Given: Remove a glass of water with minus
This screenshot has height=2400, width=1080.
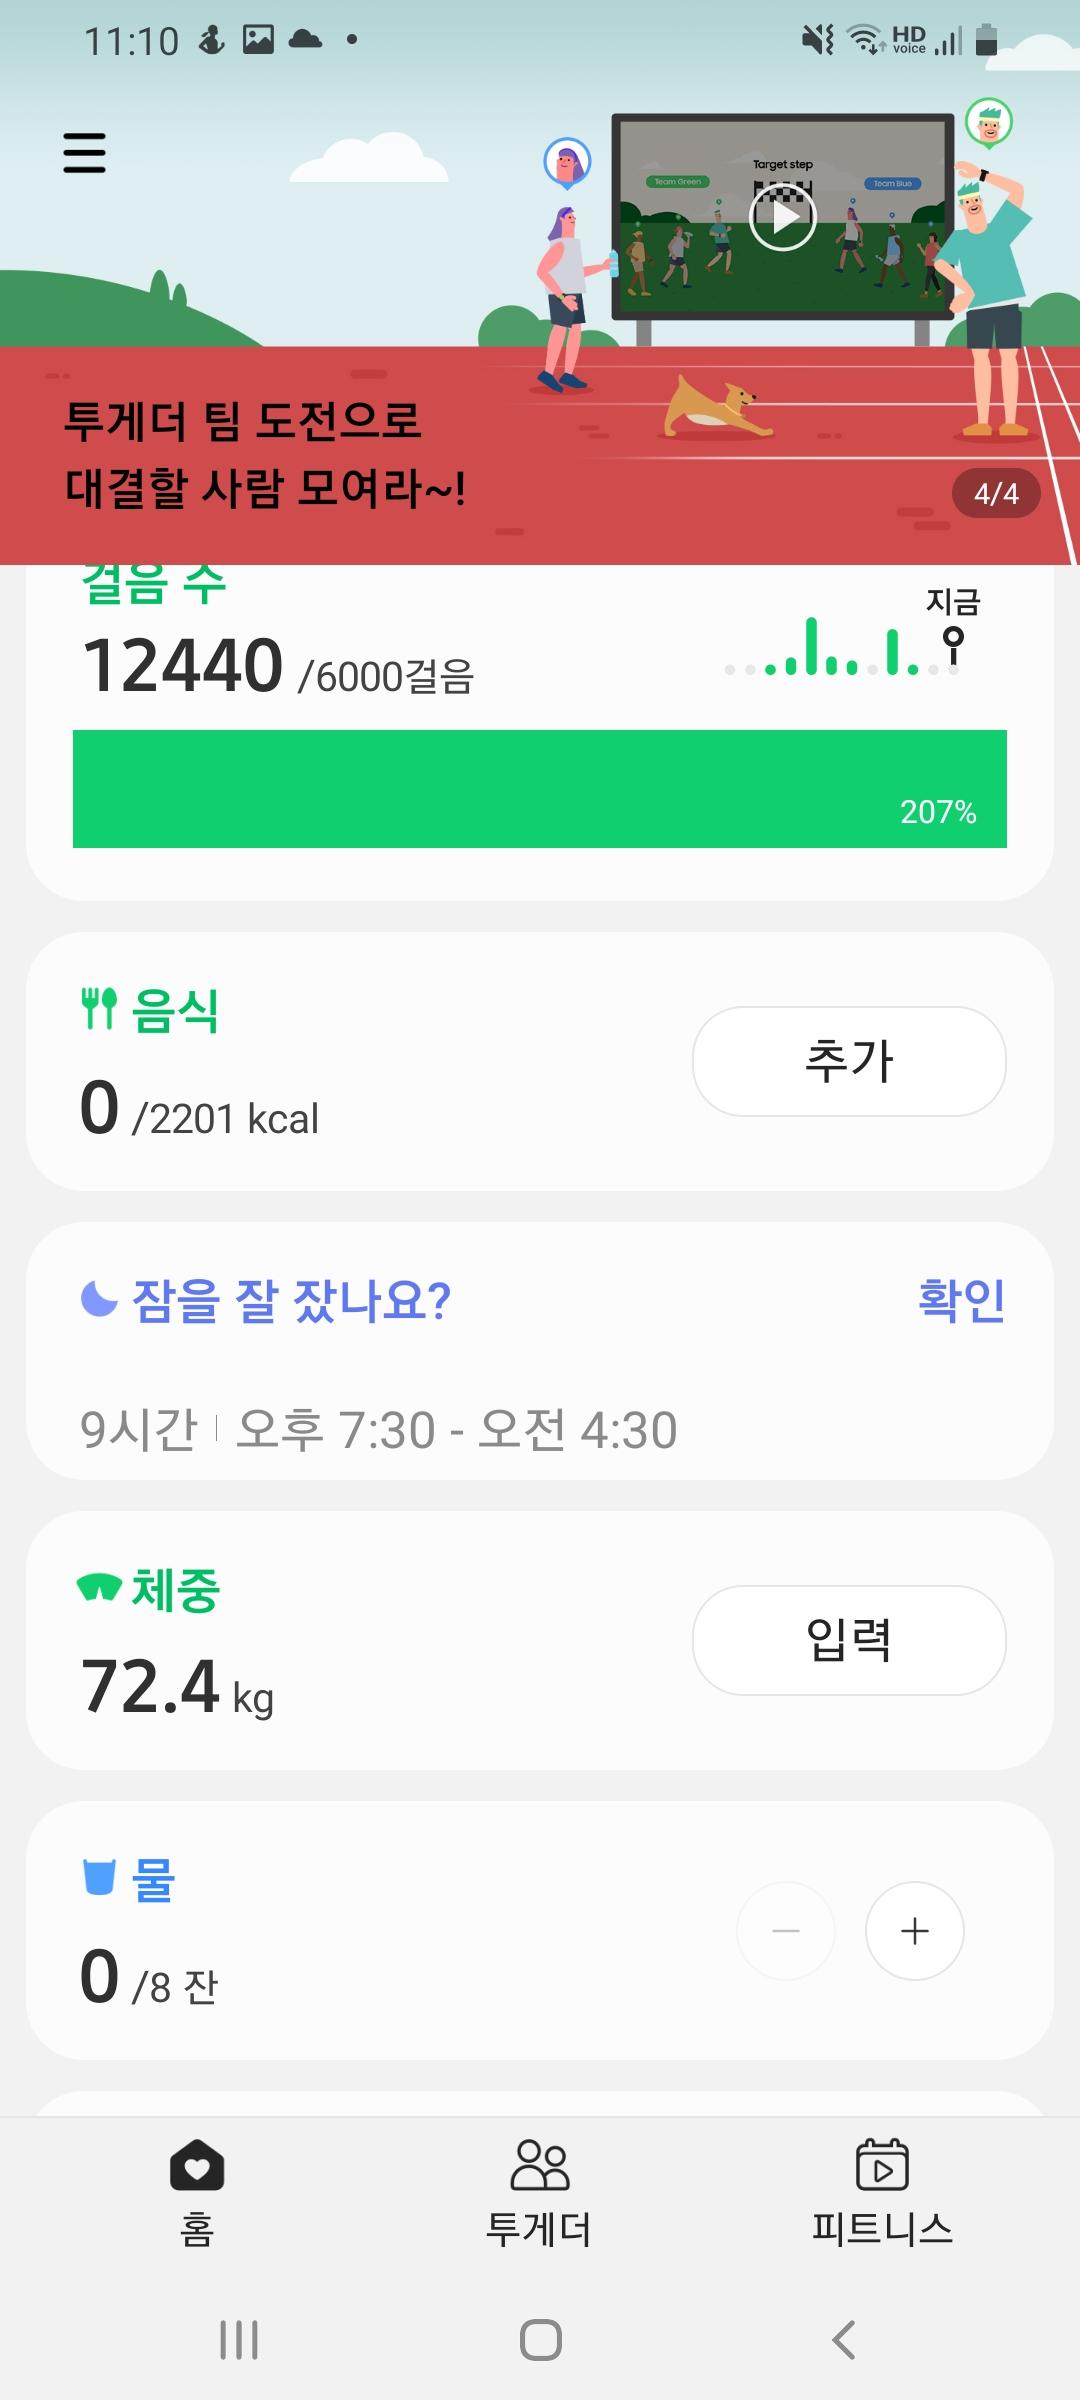Looking at the screenshot, I should click(x=786, y=1931).
